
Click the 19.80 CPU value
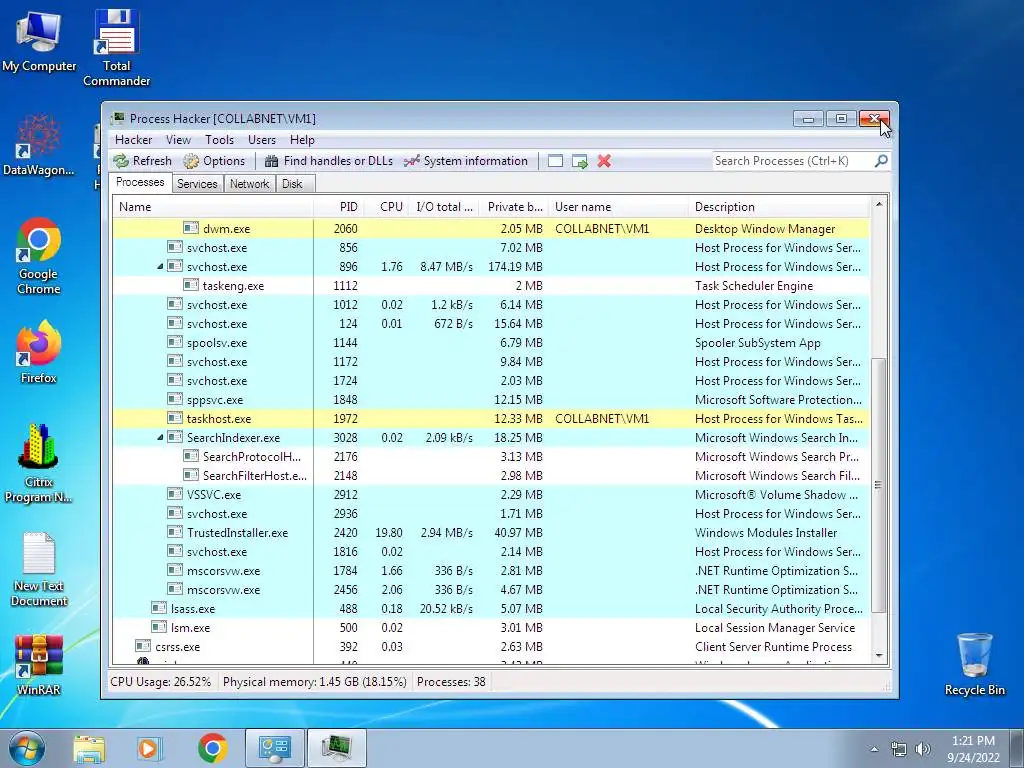[389, 533]
